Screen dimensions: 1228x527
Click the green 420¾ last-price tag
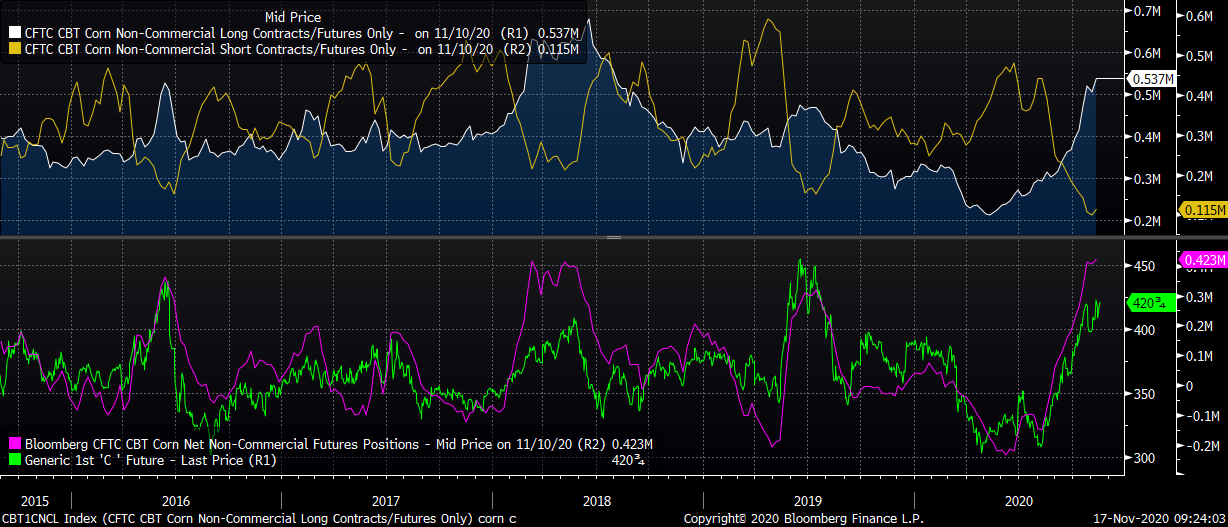[1151, 302]
